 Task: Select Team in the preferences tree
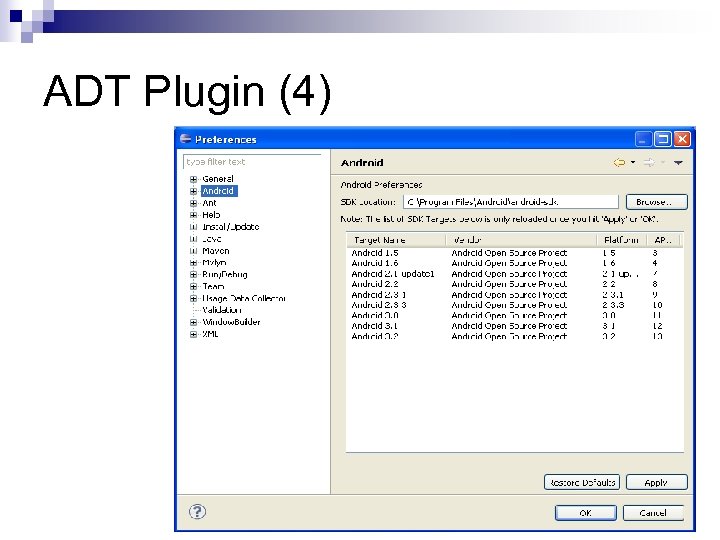coord(213,286)
